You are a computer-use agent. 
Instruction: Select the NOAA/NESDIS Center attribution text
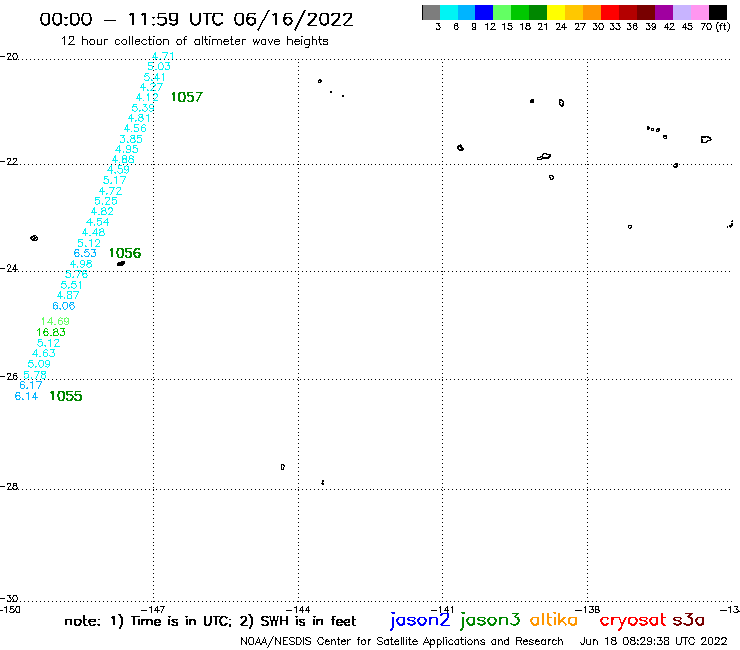tap(402, 641)
